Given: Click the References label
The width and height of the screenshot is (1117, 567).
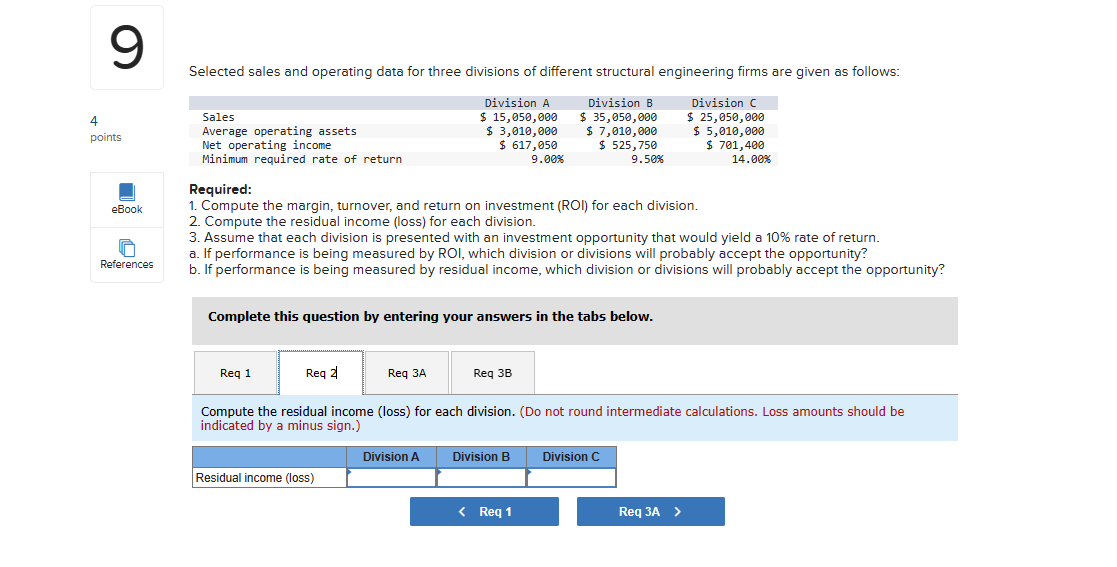Looking at the screenshot, I should click(x=127, y=264).
